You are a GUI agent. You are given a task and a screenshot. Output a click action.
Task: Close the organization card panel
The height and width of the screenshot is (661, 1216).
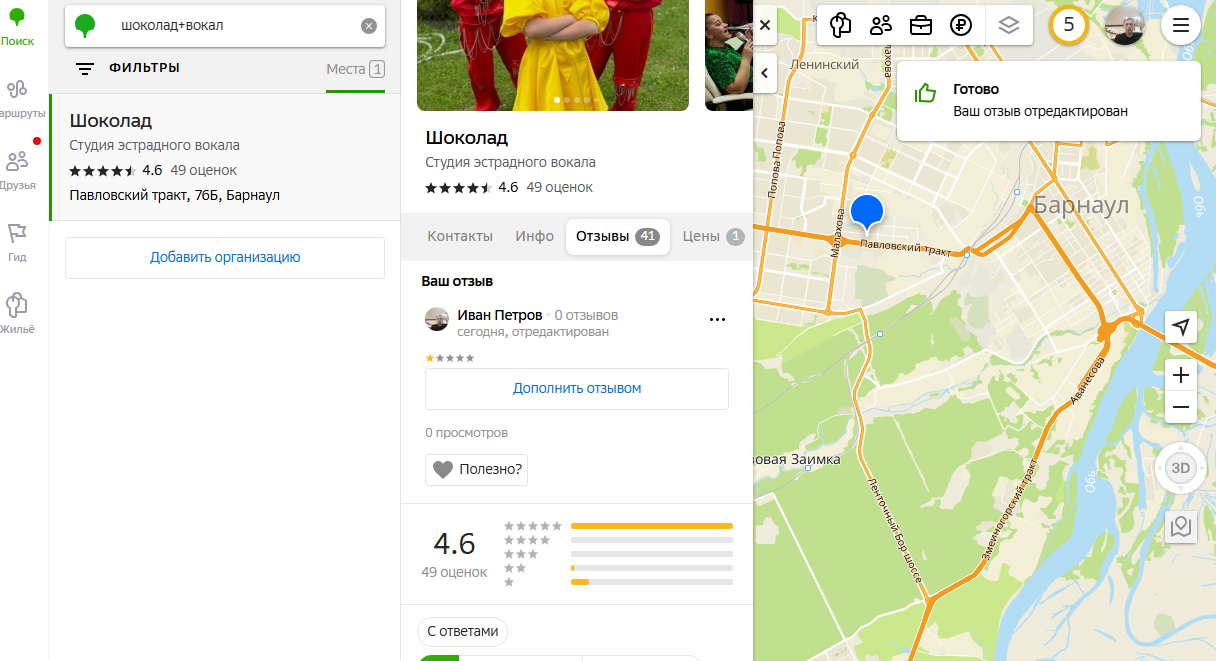point(765,26)
